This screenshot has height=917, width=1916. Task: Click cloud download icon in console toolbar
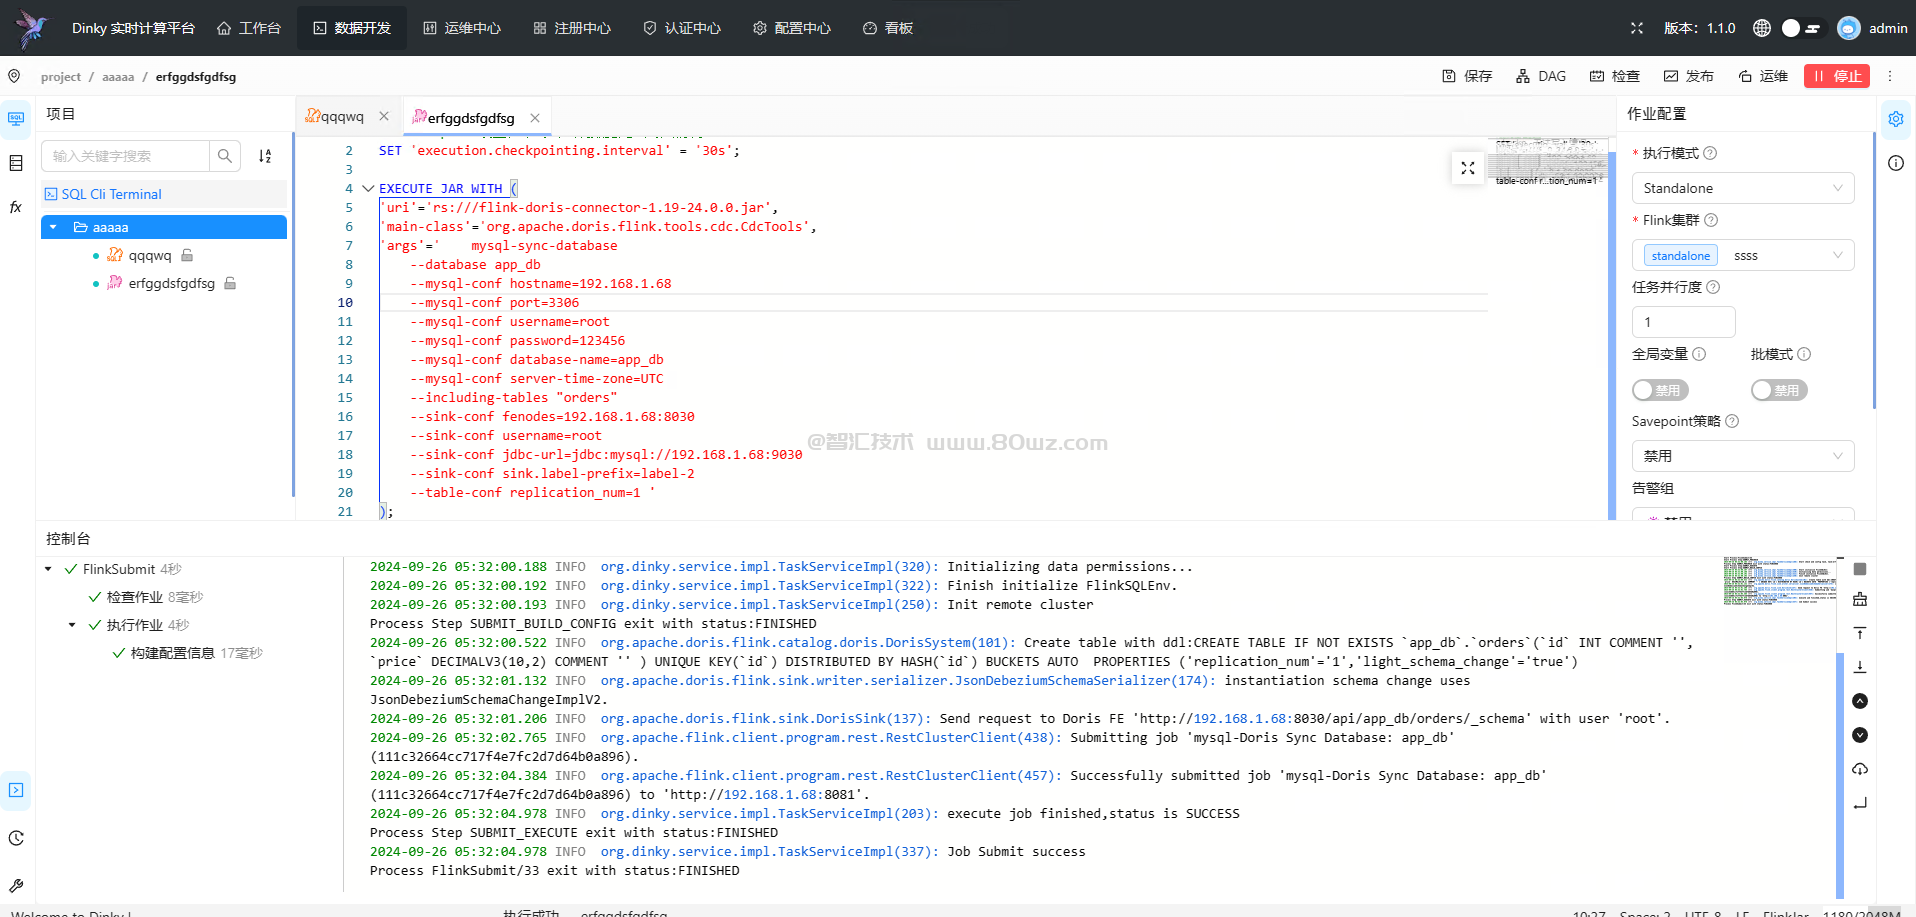tap(1860, 769)
